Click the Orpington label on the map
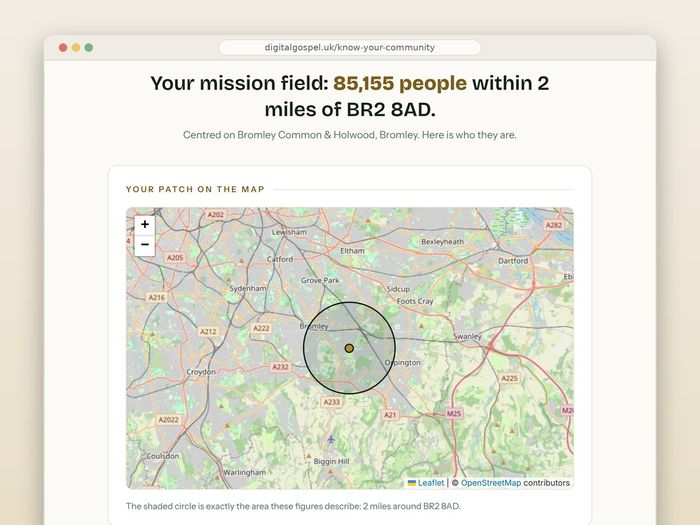Screen dimensions: 700x525 (403, 362)
